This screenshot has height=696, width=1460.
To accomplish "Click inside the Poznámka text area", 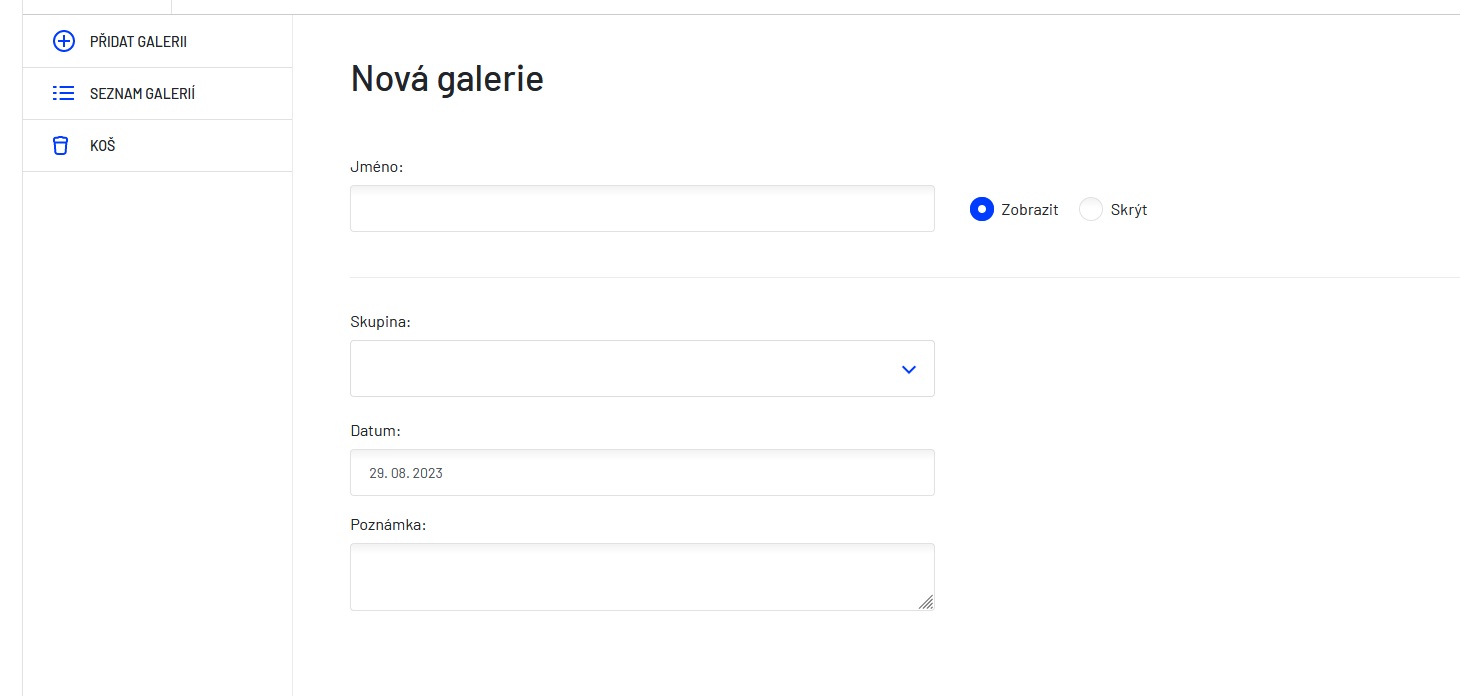I will (x=642, y=577).
